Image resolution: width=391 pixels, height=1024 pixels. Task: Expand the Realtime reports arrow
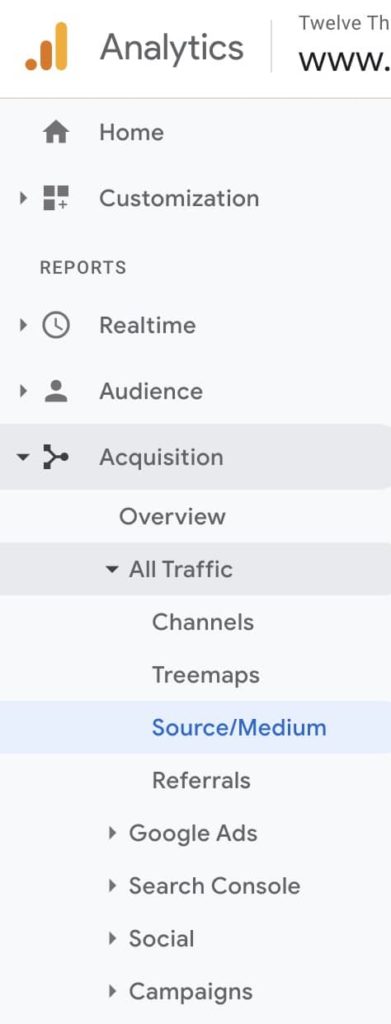pyautogui.click(x=24, y=325)
